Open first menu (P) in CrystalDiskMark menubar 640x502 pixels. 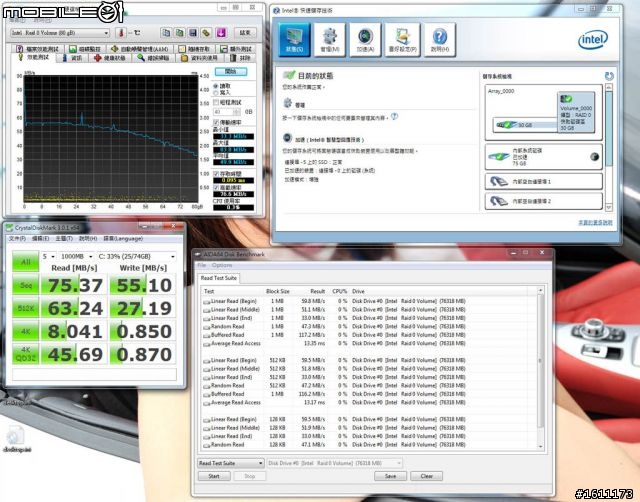coord(17,239)
